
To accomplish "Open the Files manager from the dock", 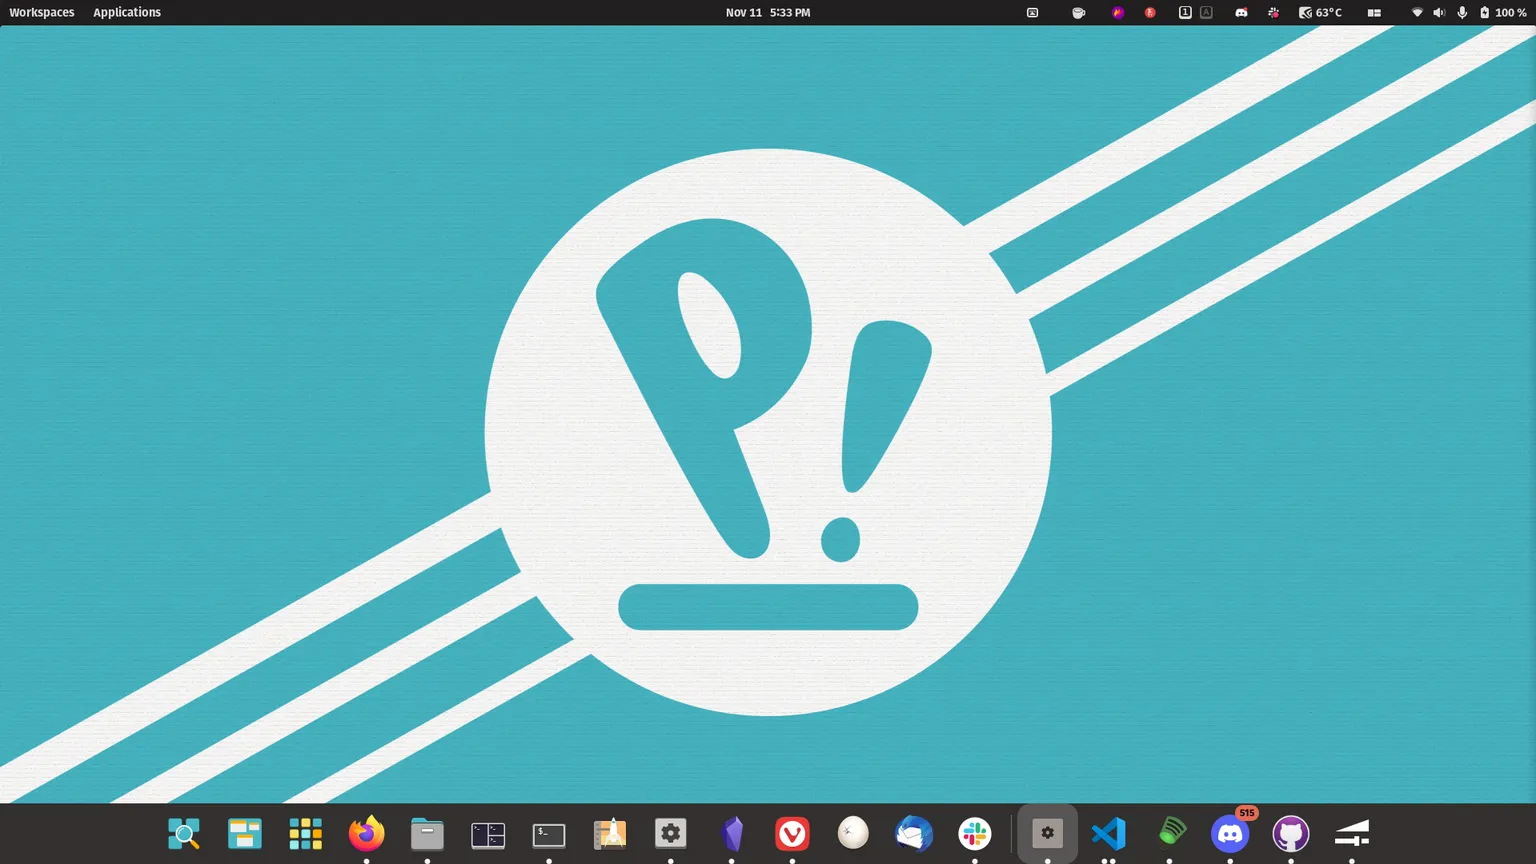I will click(x=427, y=833).
